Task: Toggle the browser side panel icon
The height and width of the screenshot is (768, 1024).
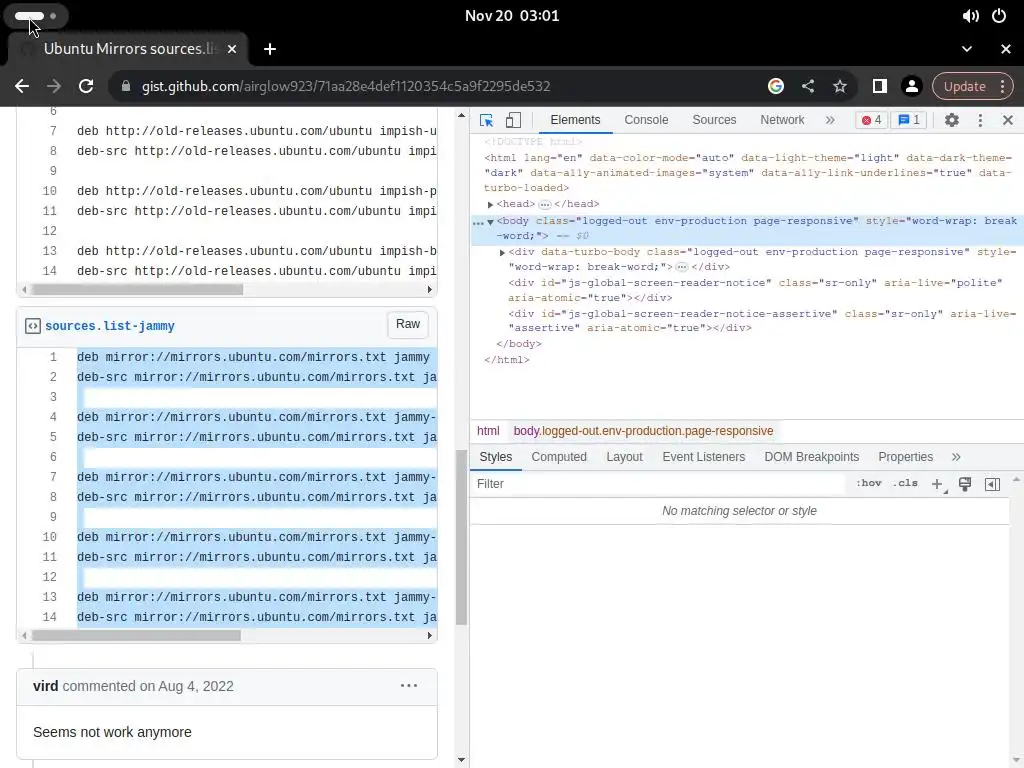Action: point(880,86)
